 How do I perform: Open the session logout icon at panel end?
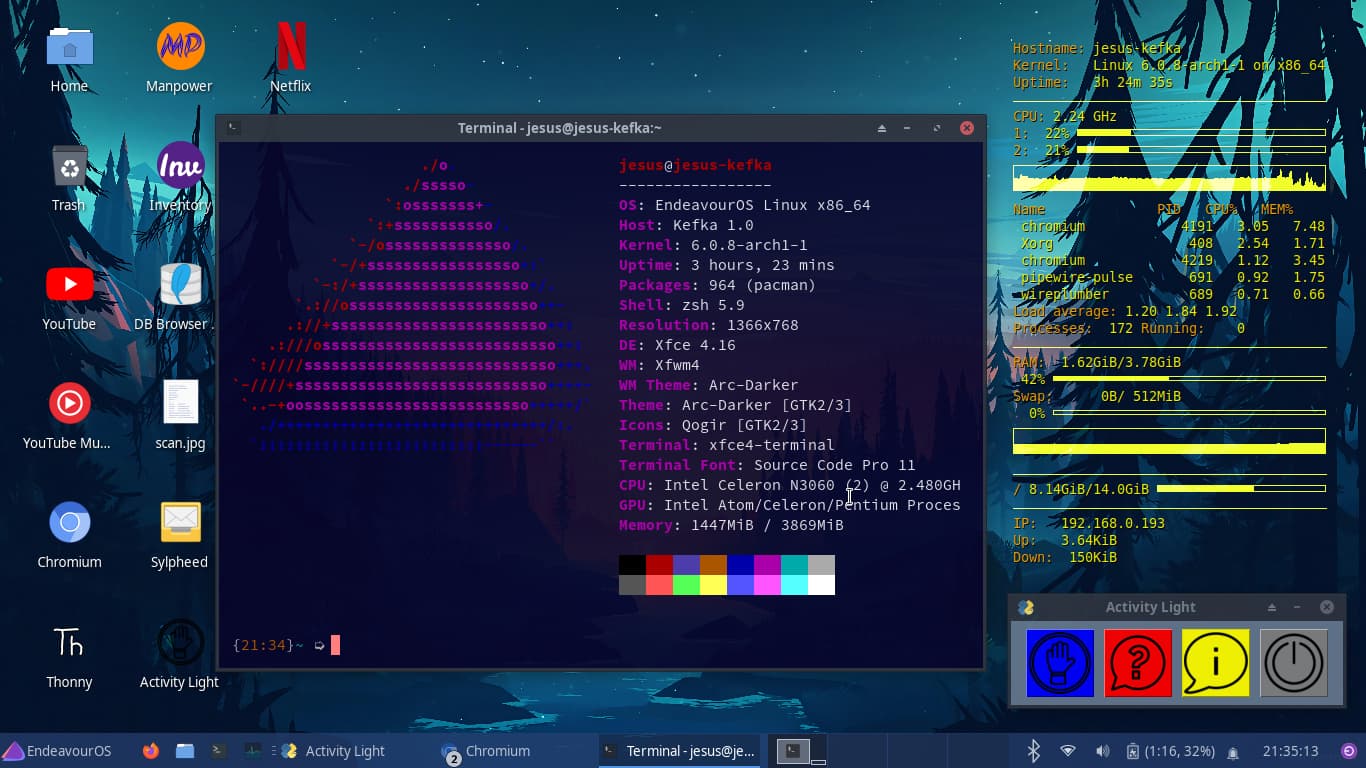(1349, 751)
